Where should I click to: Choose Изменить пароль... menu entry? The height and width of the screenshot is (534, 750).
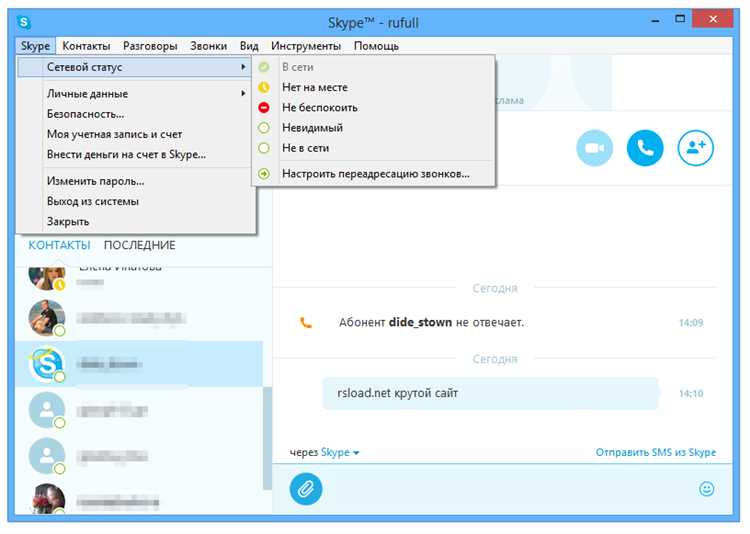click(x=134, y=181)
